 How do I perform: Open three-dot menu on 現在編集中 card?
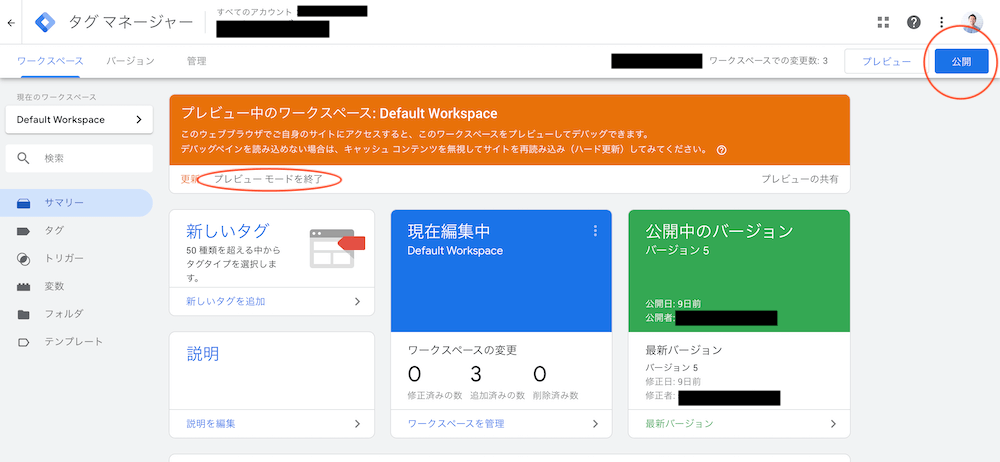595,230
